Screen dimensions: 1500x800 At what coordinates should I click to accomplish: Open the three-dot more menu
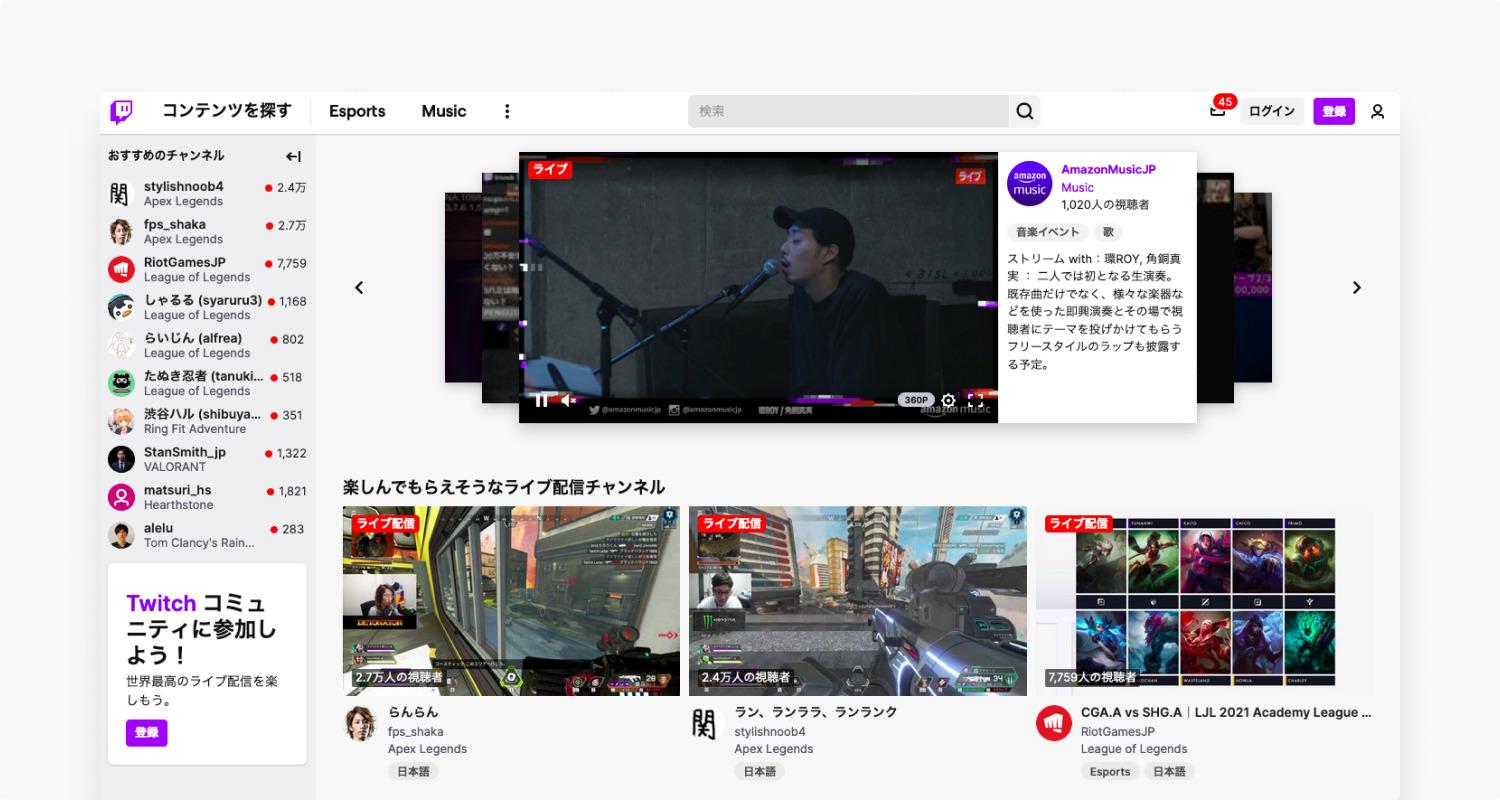[x=507, y=111]
